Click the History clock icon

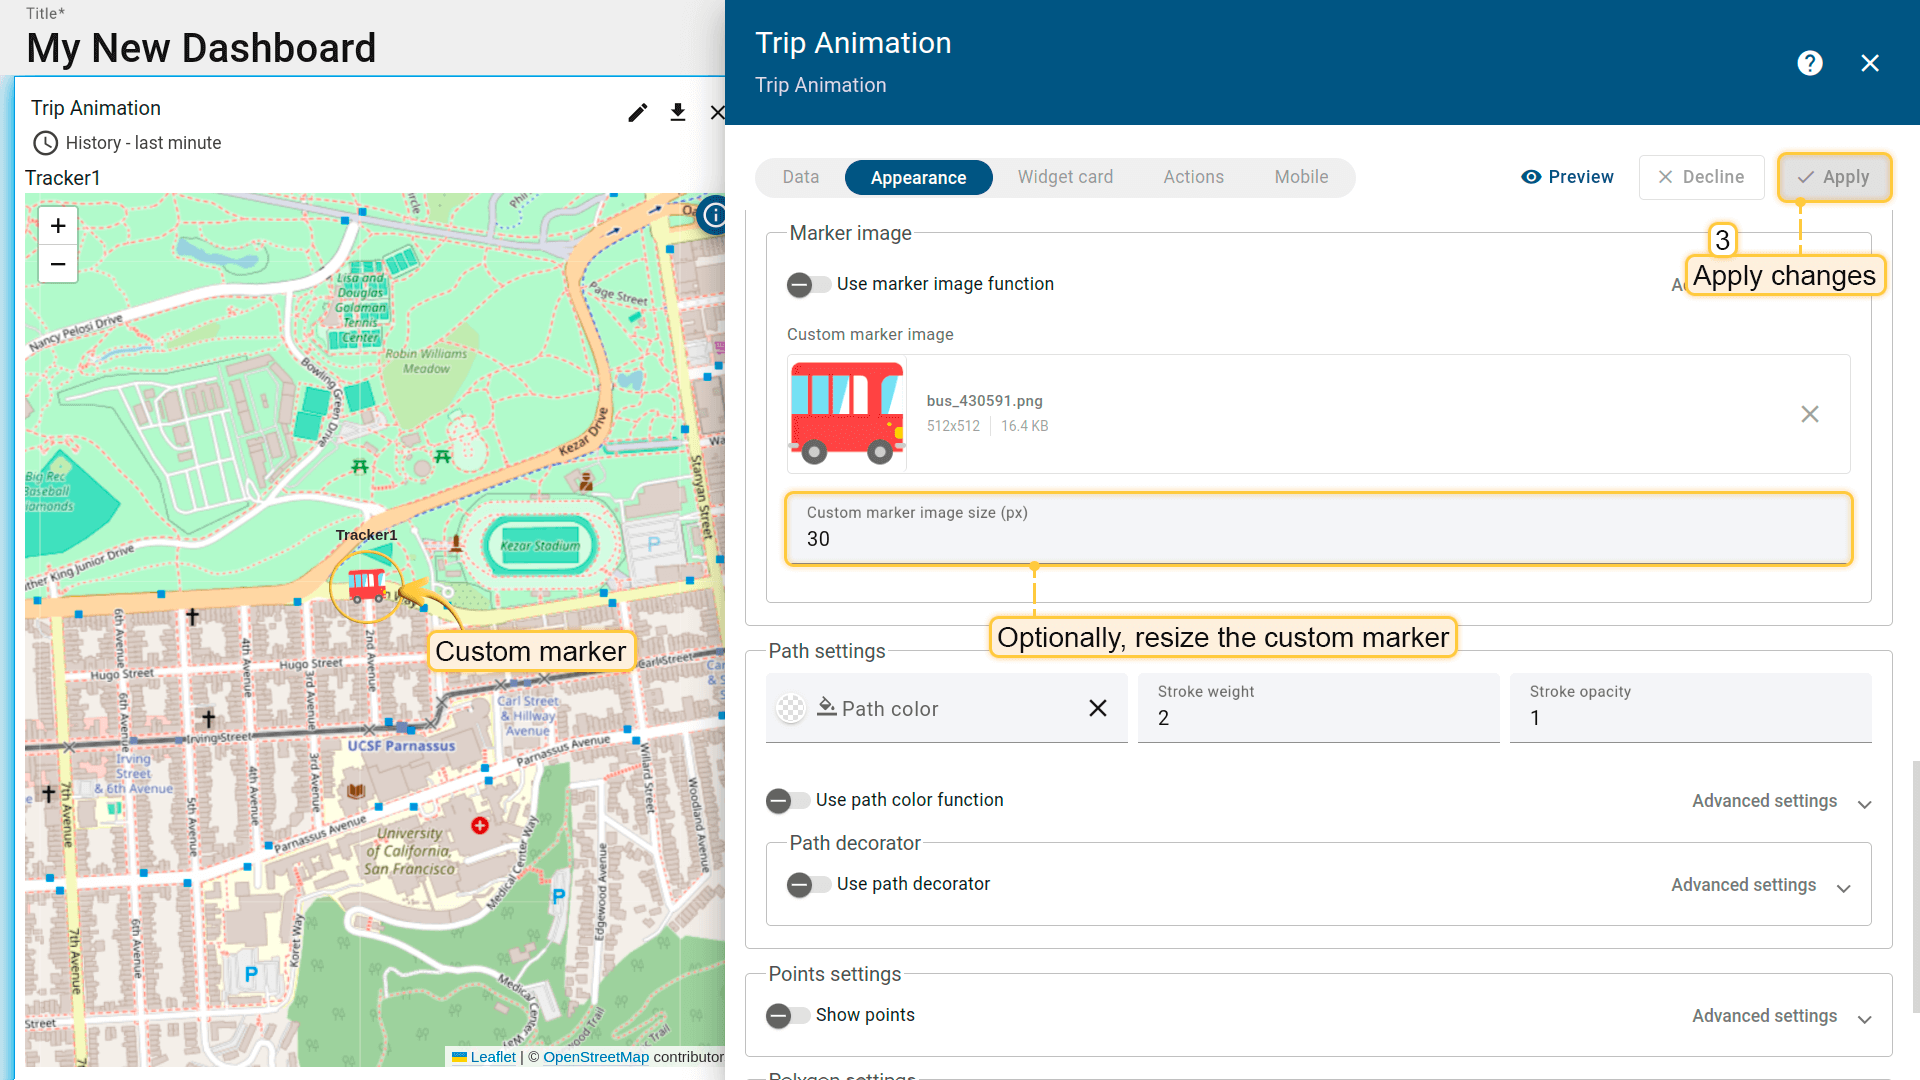45,143
